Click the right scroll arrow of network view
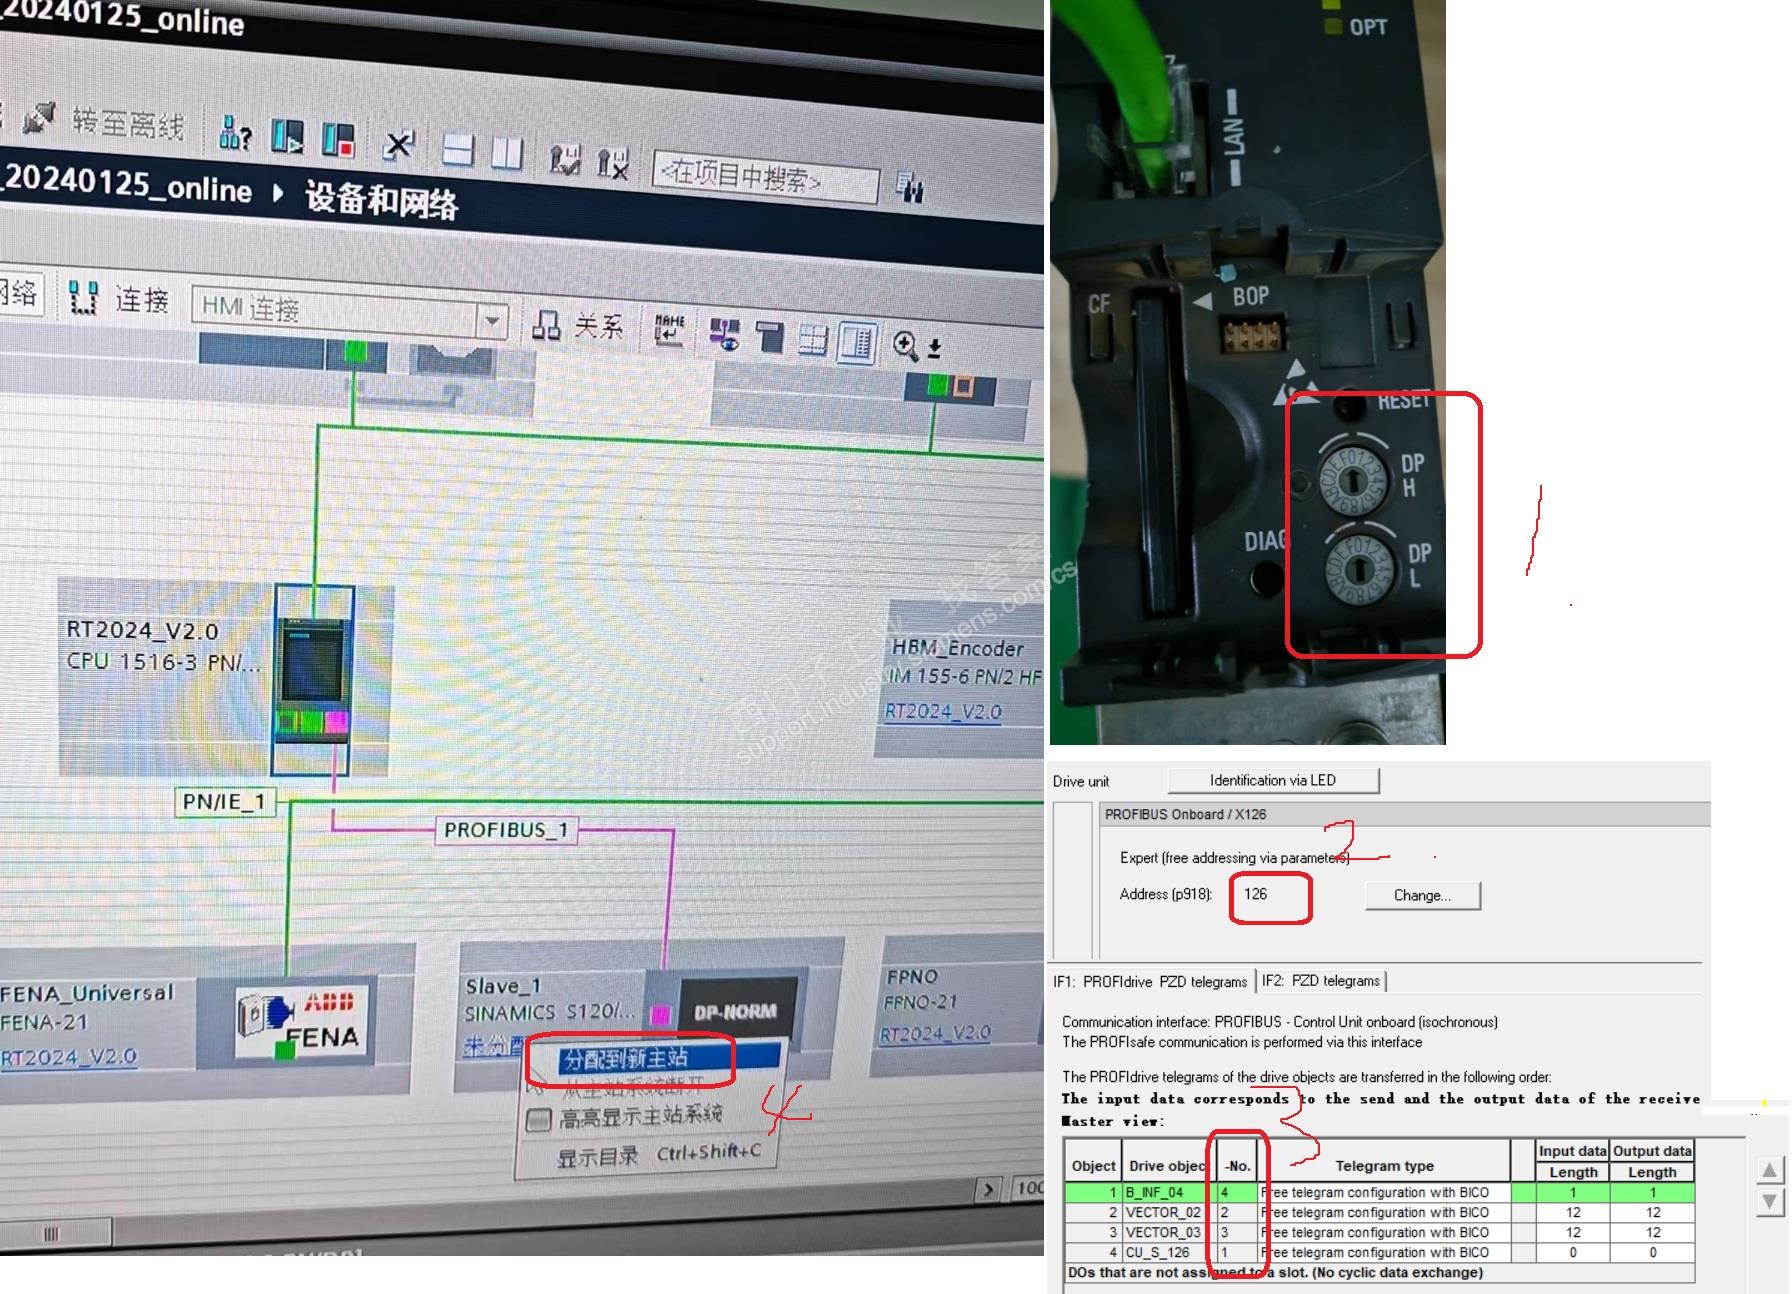The width and height of the screenshot is (1792, 1294). pos(989,1189)
